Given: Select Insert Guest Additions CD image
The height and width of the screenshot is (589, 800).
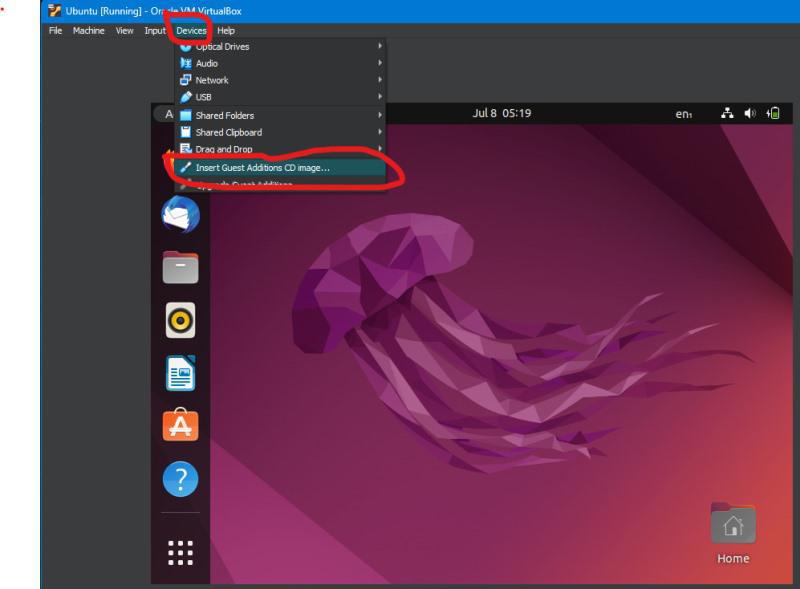Looking at the screenshot, I should (x=281, y=167).
